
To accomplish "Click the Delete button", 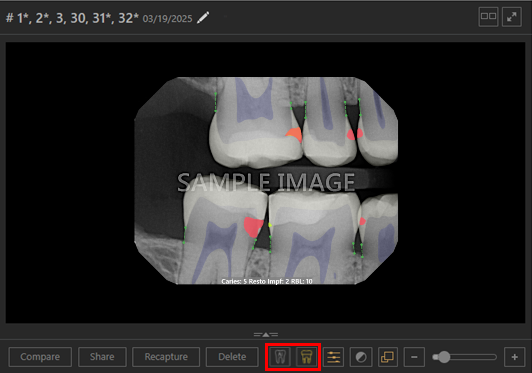I will point(232,357).
